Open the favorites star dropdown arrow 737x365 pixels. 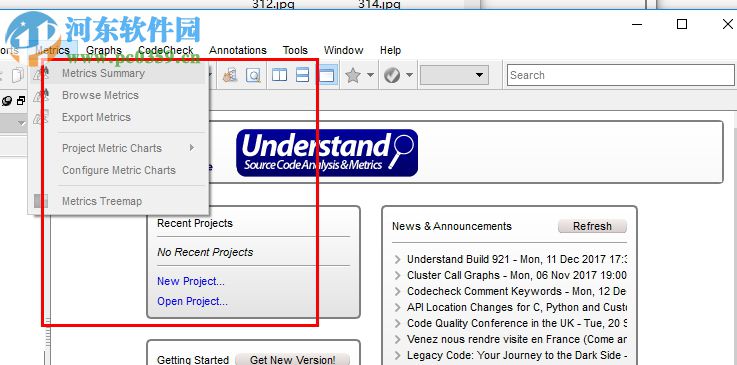tap(370, 75)
